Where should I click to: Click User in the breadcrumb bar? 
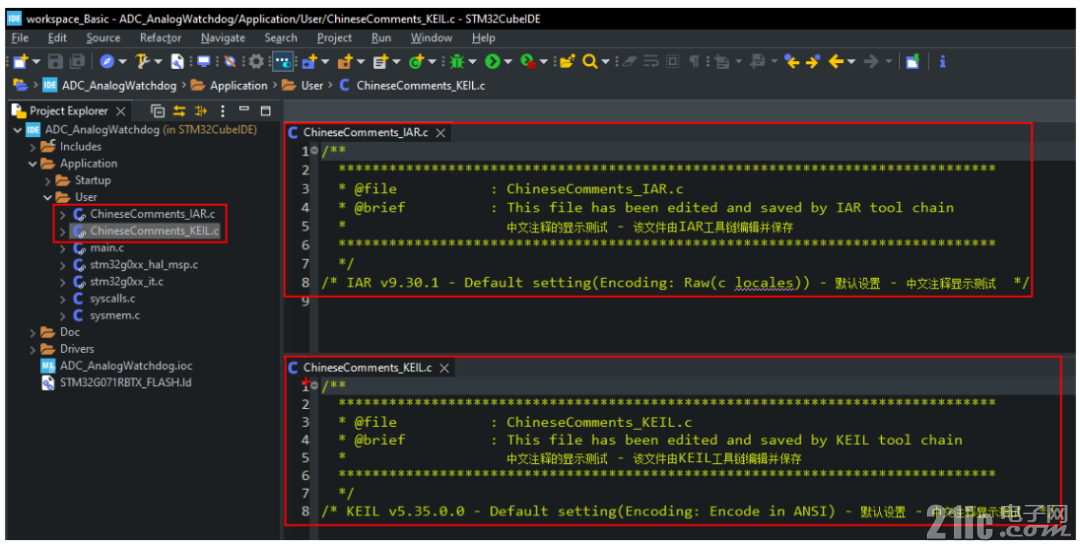click(312, 85)
